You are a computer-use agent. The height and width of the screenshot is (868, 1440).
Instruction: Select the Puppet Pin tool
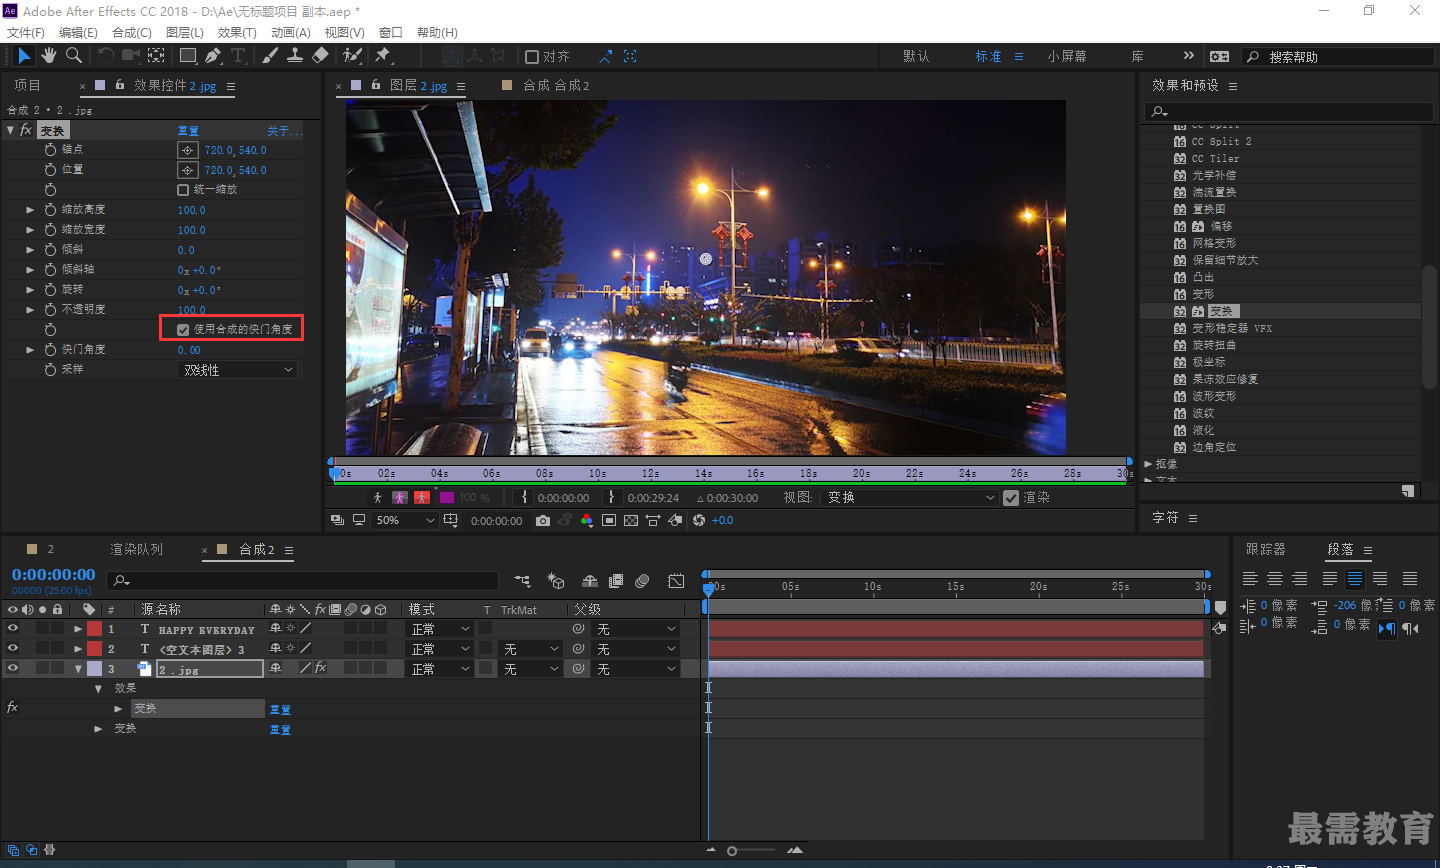coord(383,56)
